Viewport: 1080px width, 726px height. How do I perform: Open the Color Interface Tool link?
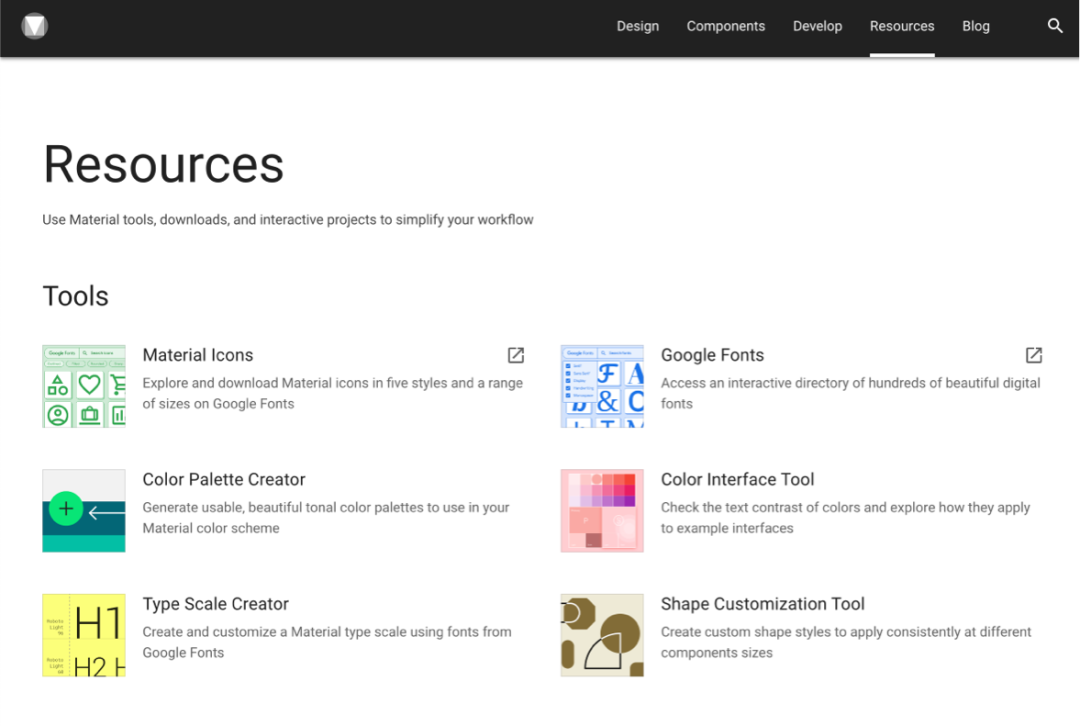737,479
